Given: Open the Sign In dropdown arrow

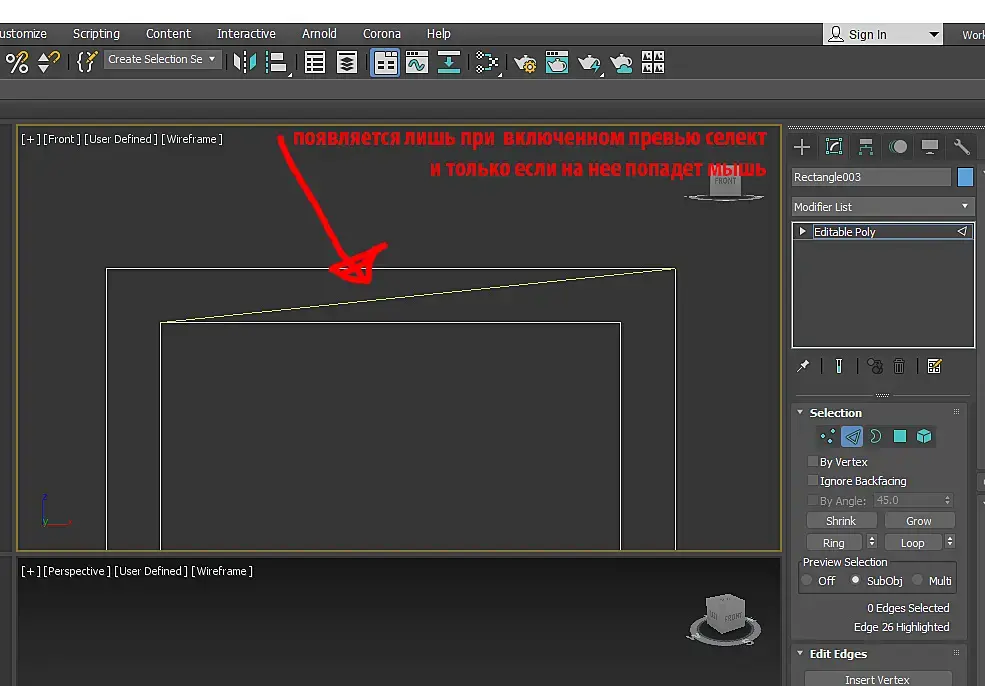Looking at the screenshot, I should coord(934,35).
